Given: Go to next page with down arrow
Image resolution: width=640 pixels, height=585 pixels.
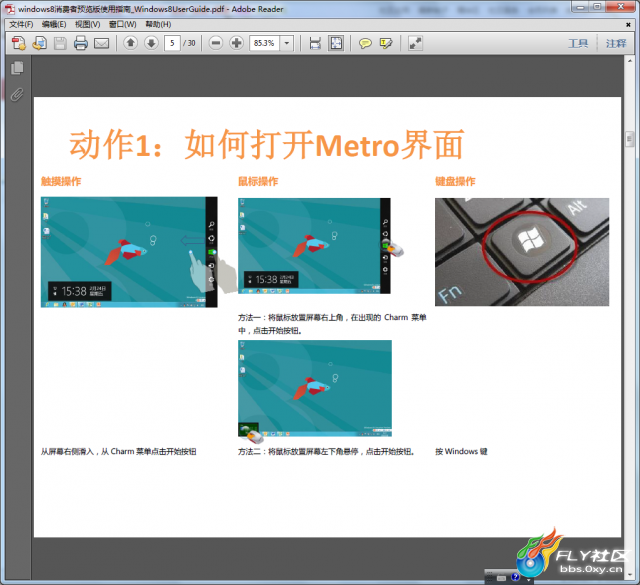Looking at the screenshot, I should click(x=151, y=43).
